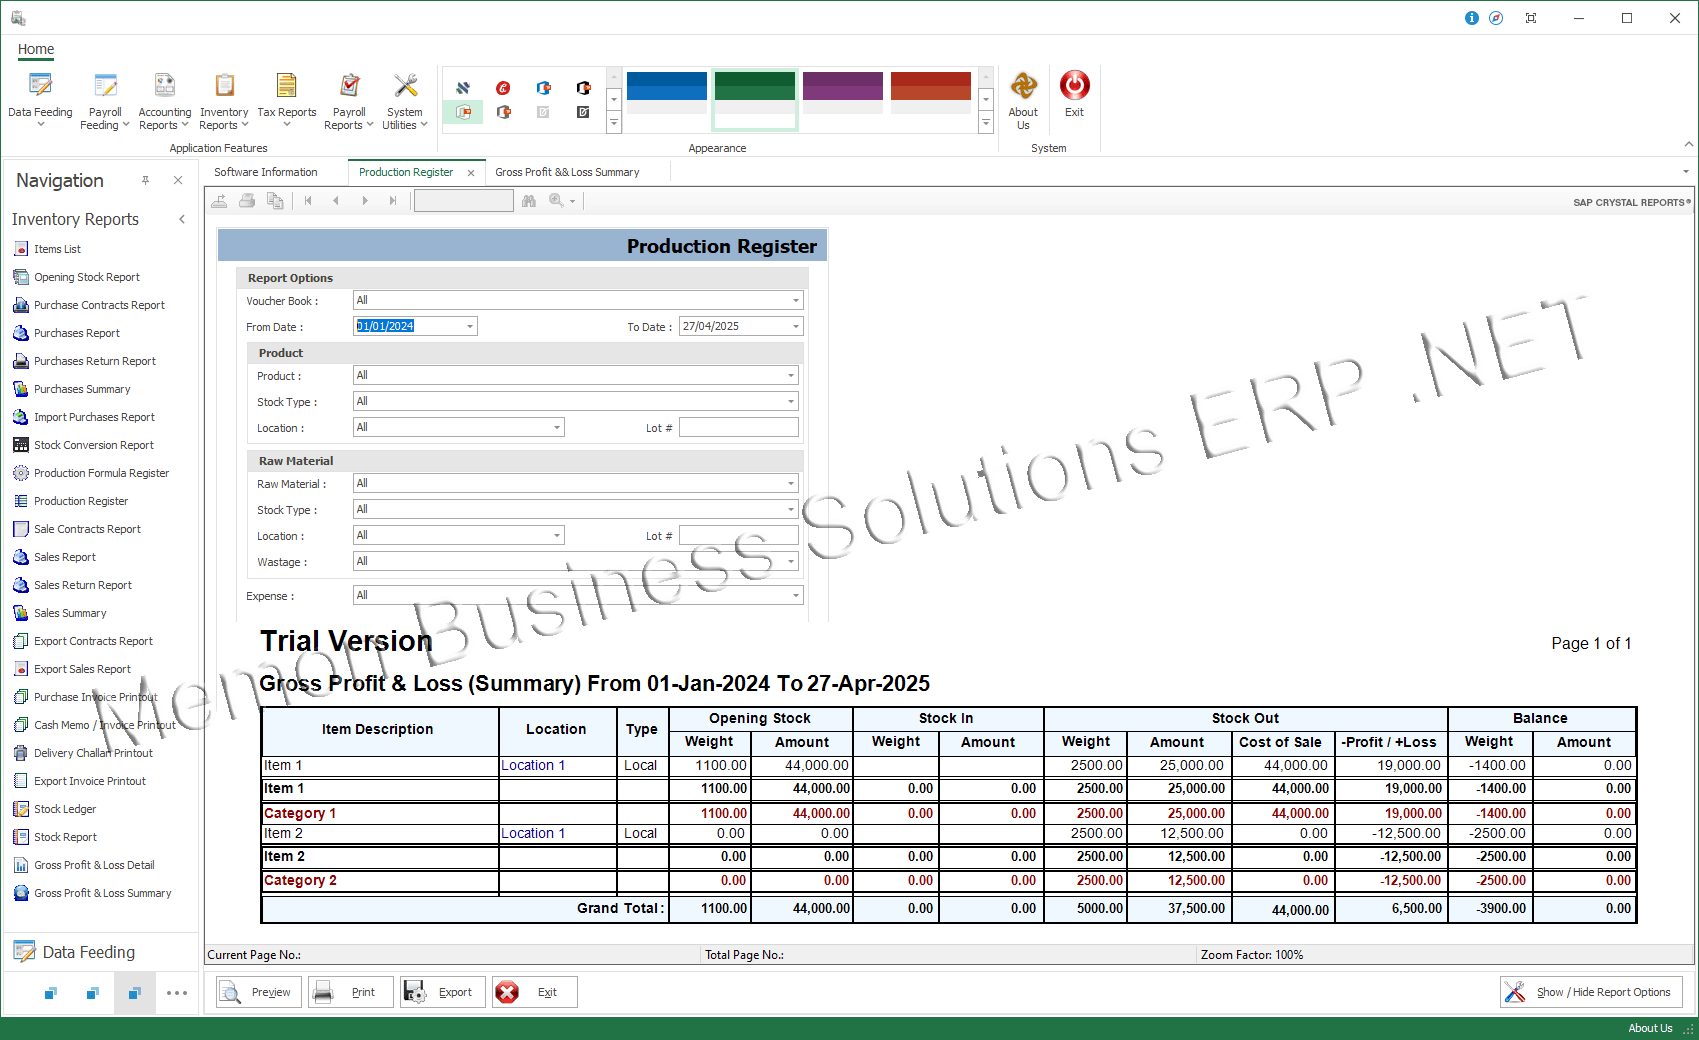Open the To Date picker dropdown
Viewport: 1699px width, 1040px height.
[x=796, y=326]
